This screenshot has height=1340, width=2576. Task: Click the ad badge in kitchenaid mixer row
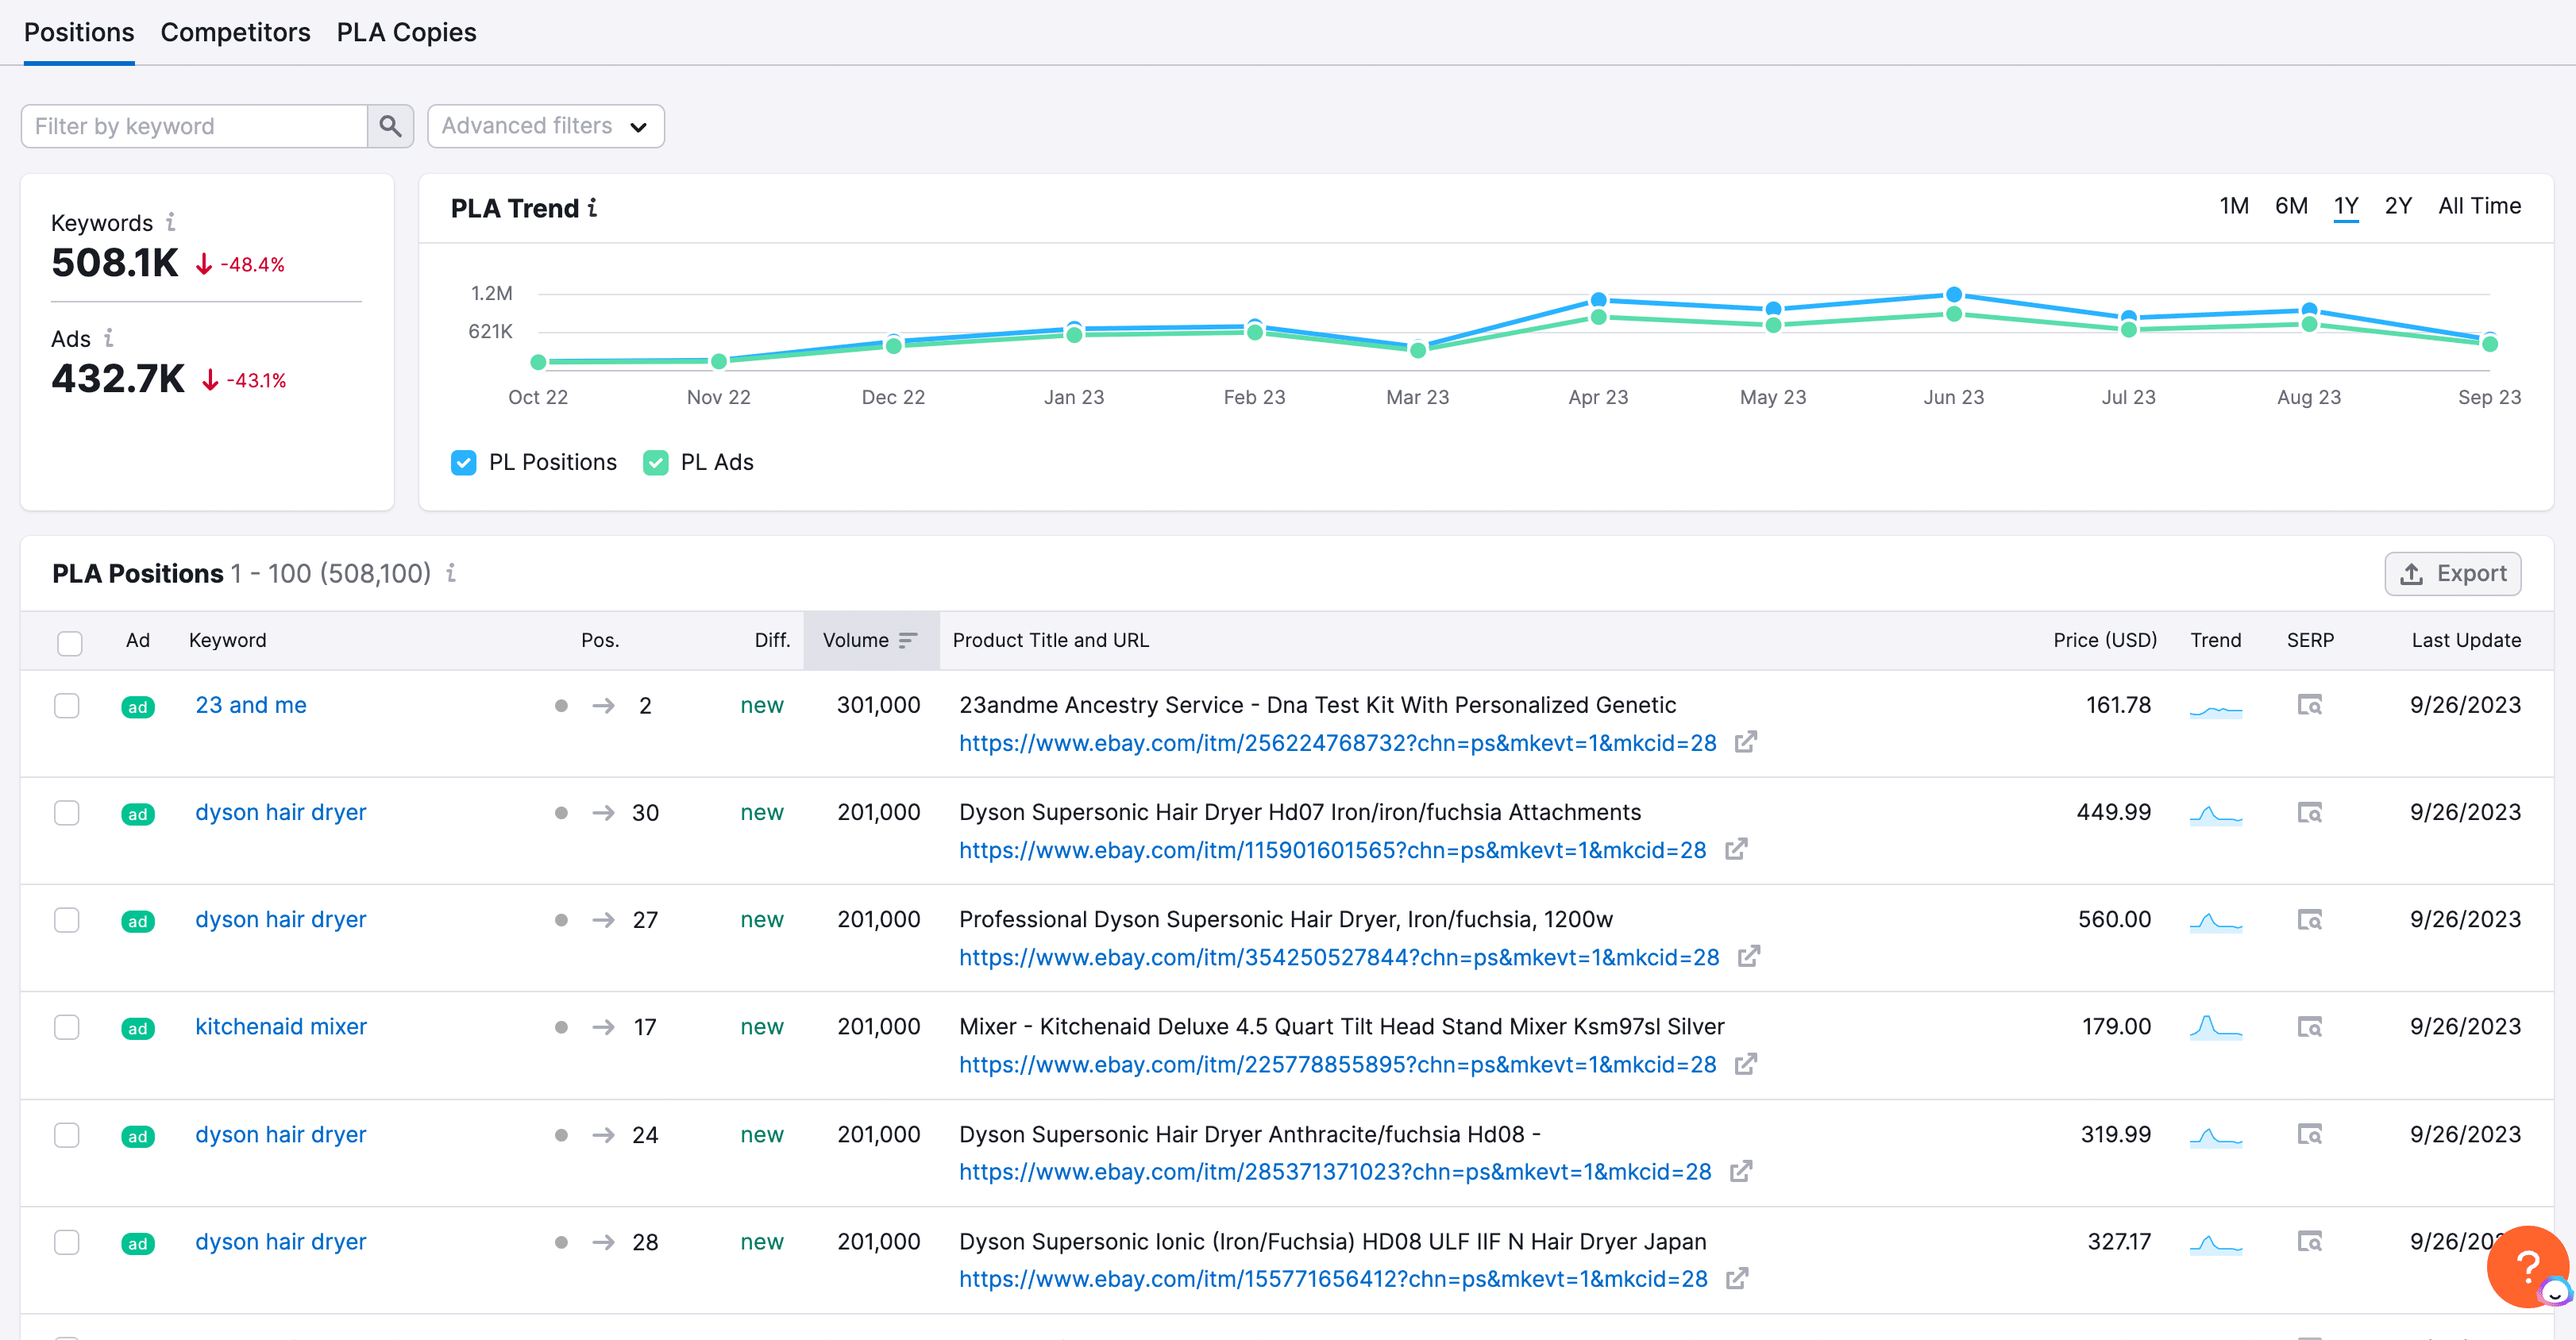[138, 1028]
